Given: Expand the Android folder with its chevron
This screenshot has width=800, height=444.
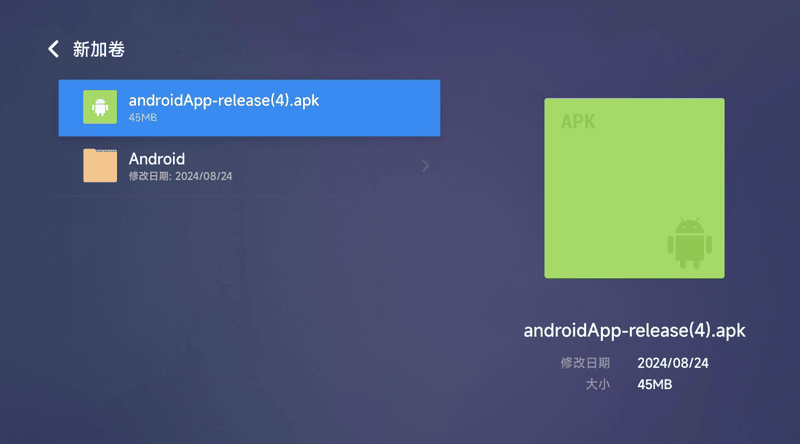Looking at the screenshot, I should (x=425, y=166).
